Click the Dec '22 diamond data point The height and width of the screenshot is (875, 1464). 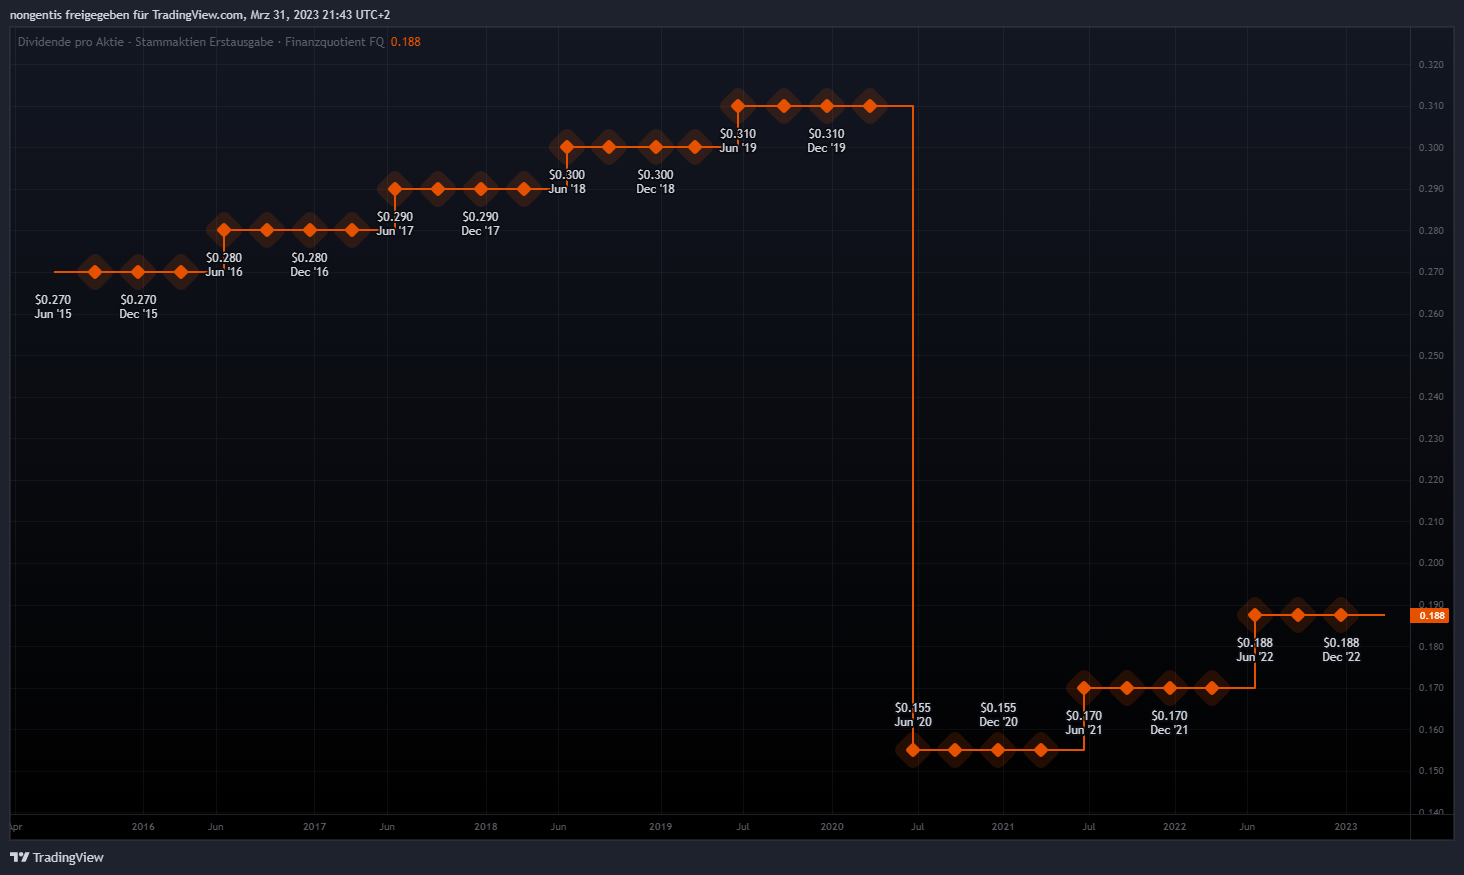[1341, 615]
